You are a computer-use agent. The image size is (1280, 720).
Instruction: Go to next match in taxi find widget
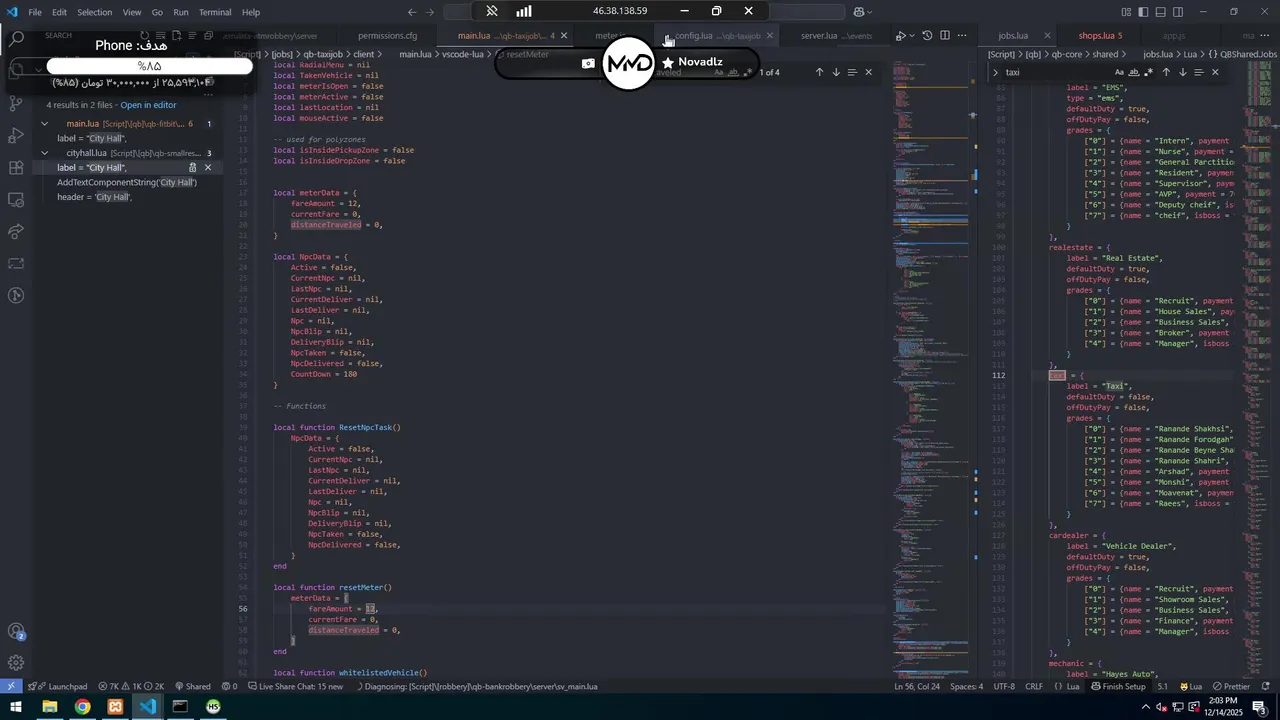[1182, 72]
